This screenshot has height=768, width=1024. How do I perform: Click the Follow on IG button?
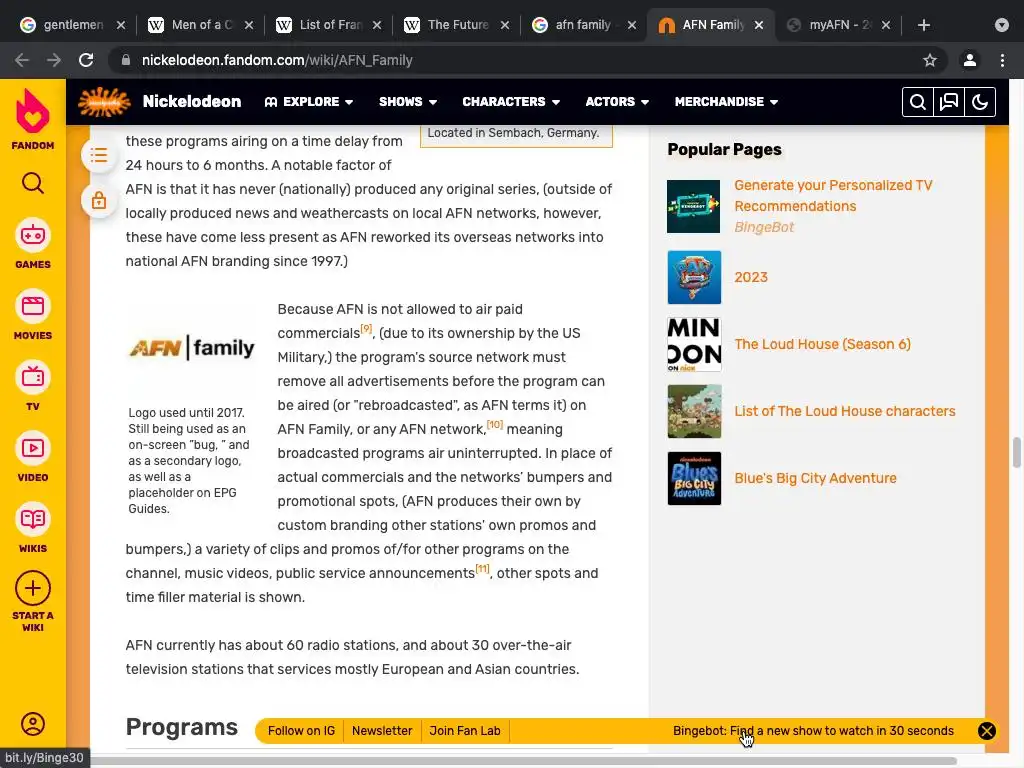pyautogui.click(x=301, y=731)
